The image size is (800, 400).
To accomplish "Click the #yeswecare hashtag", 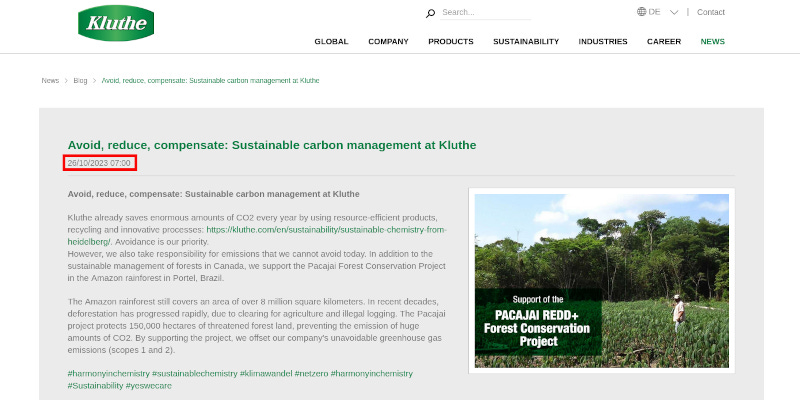I will 148,386.
